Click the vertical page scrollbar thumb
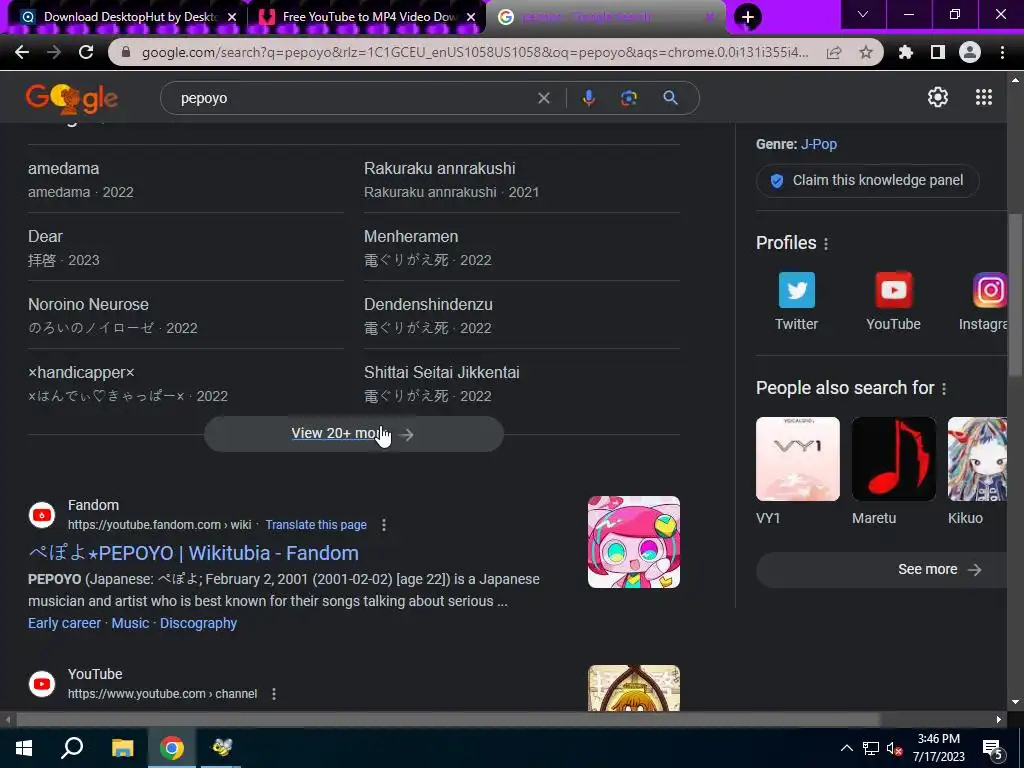Image resolution: width=1024 pixels, height=768 pixels. point(1014,295)
